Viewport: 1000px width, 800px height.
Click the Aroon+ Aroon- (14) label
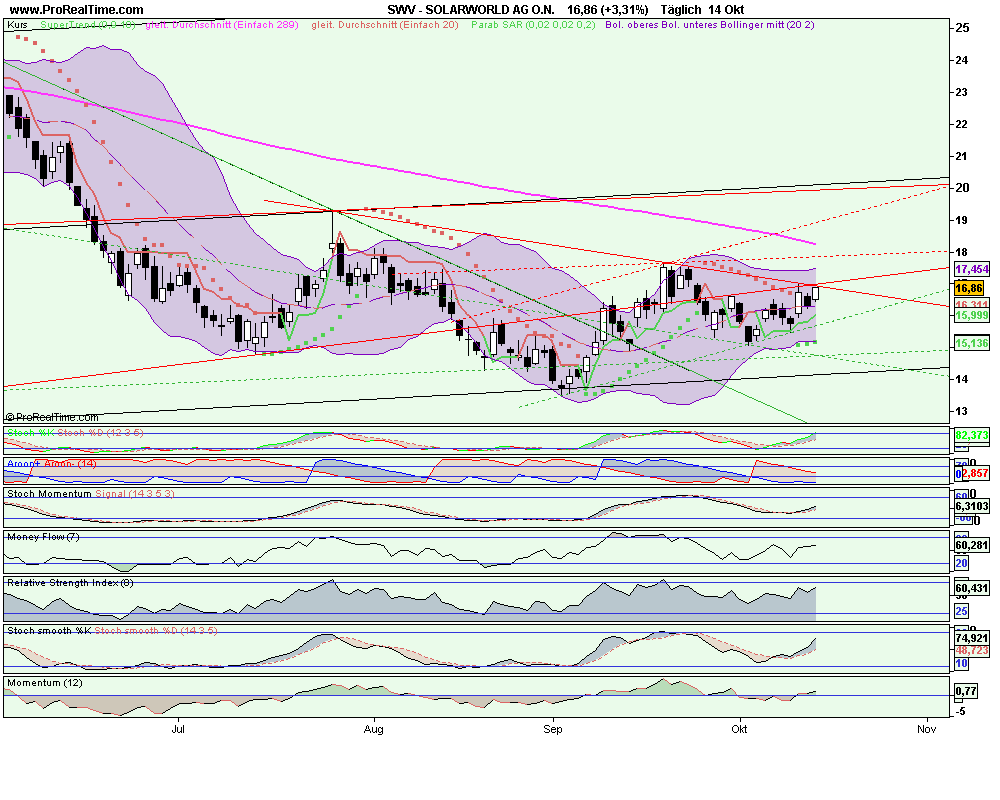click(52, 464)
